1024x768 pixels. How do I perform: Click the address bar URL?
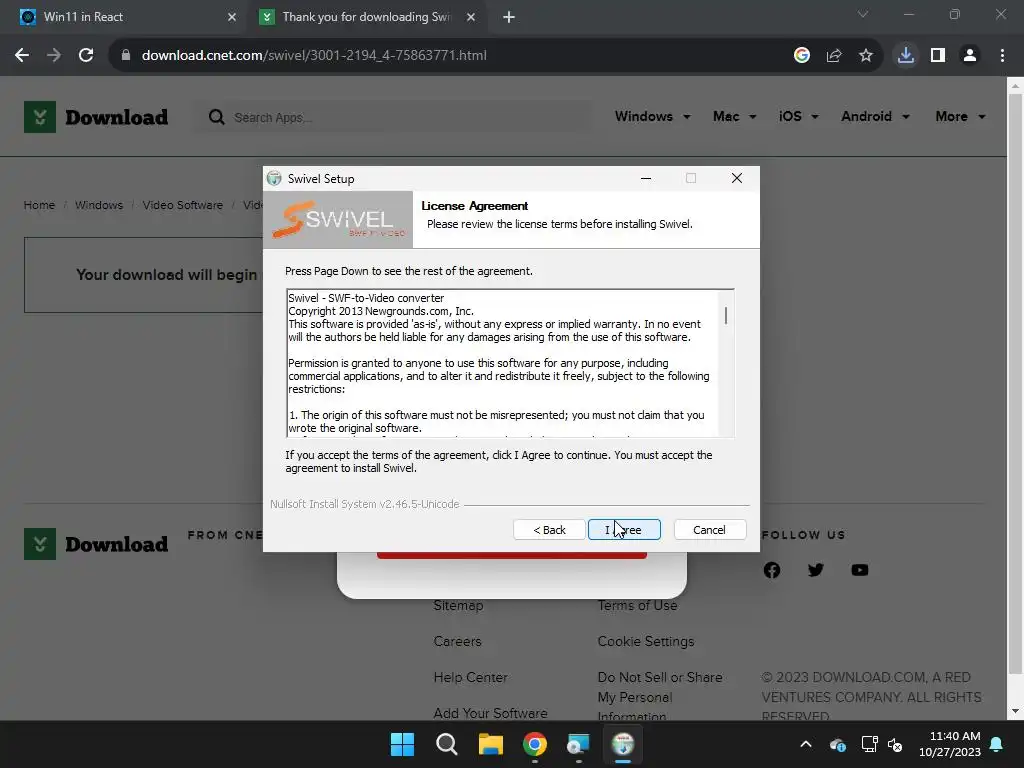[314, 56]
